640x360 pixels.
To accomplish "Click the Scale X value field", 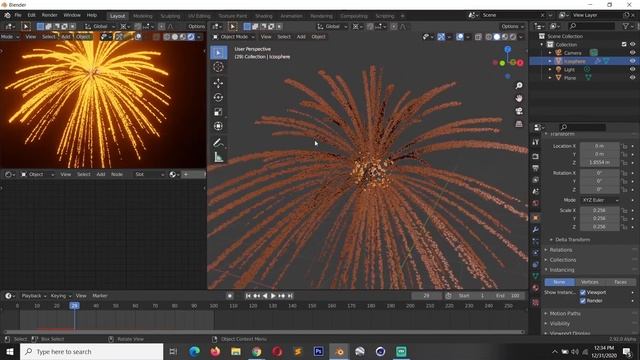I will click(600, 210).
